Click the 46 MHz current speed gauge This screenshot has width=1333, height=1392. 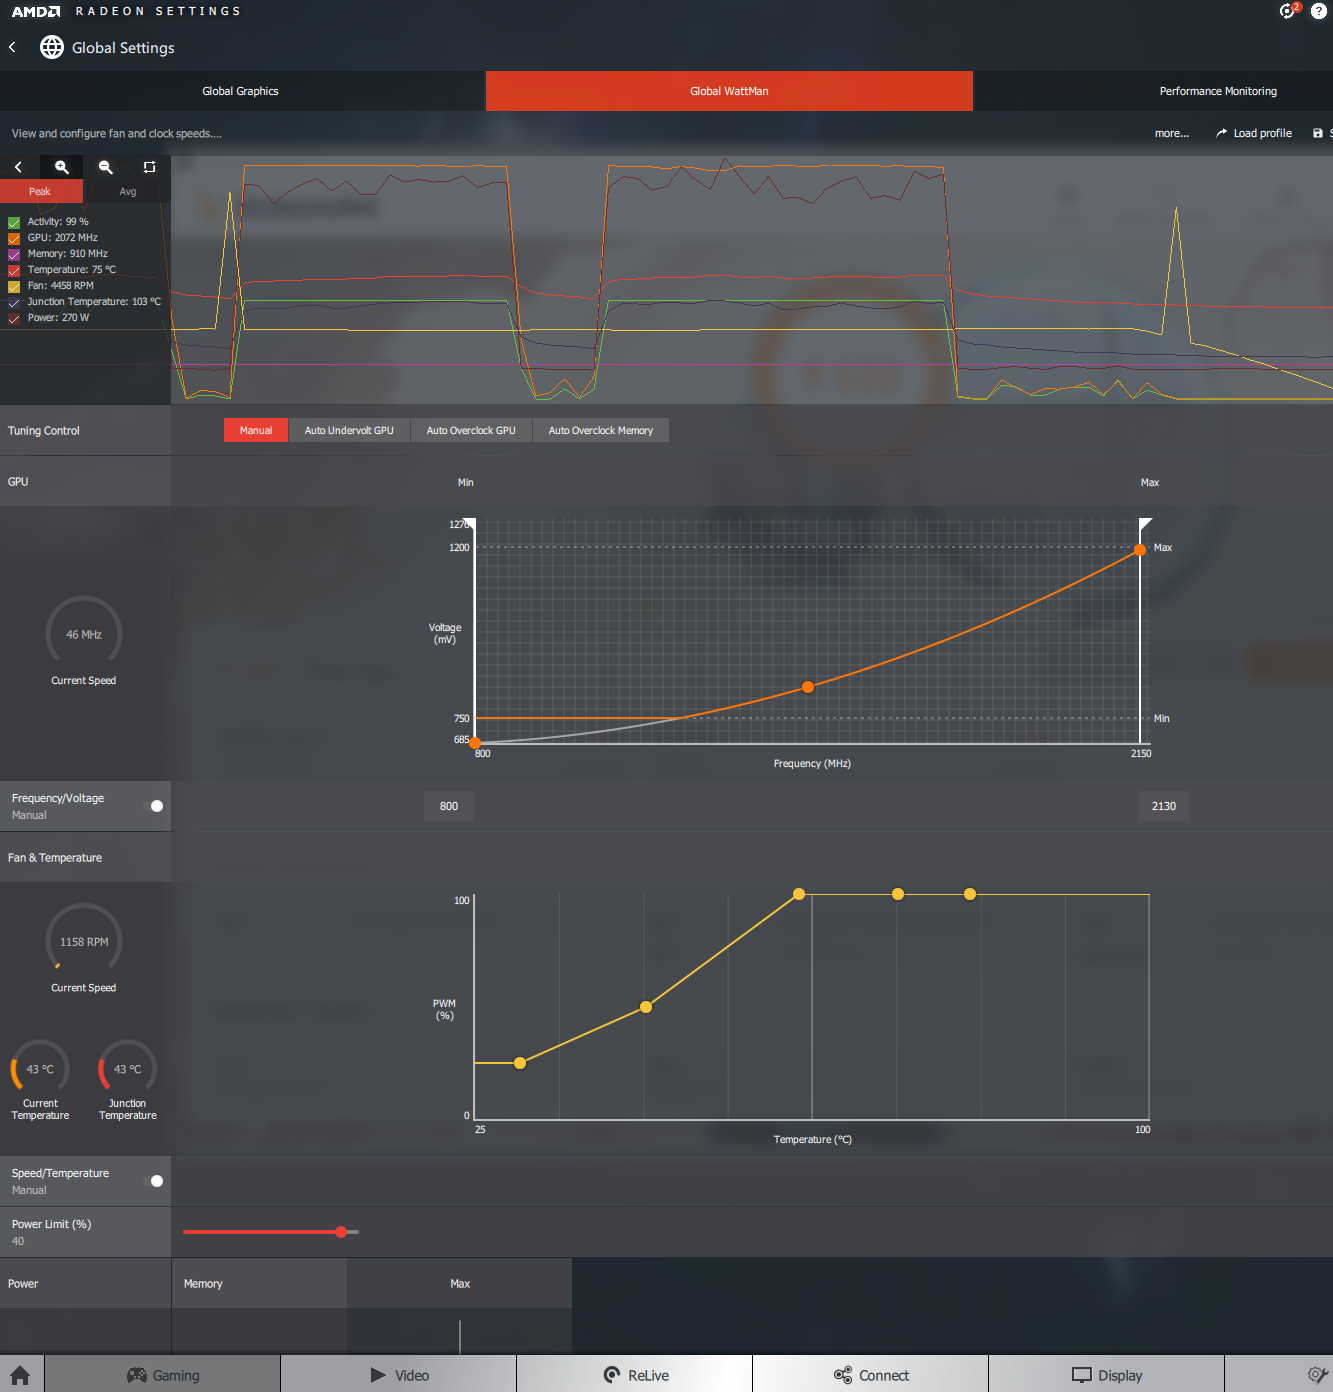click(84, 634)
